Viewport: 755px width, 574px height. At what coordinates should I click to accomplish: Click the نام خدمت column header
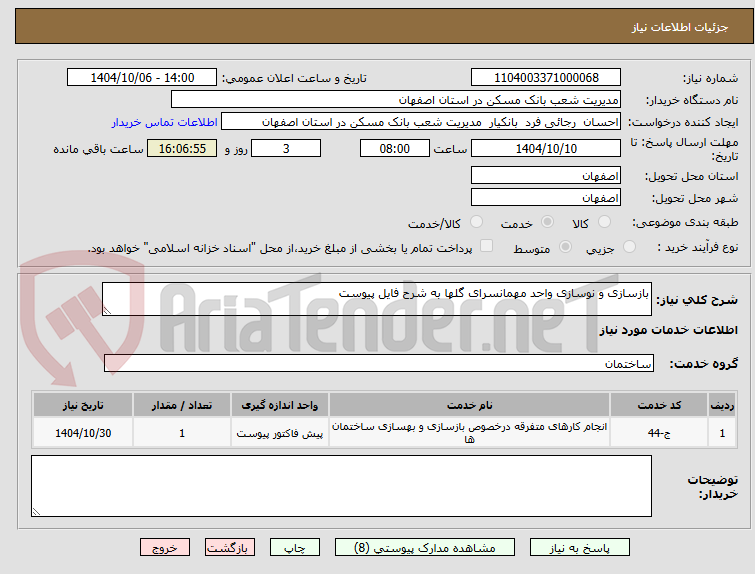click(x=469, y=405)
